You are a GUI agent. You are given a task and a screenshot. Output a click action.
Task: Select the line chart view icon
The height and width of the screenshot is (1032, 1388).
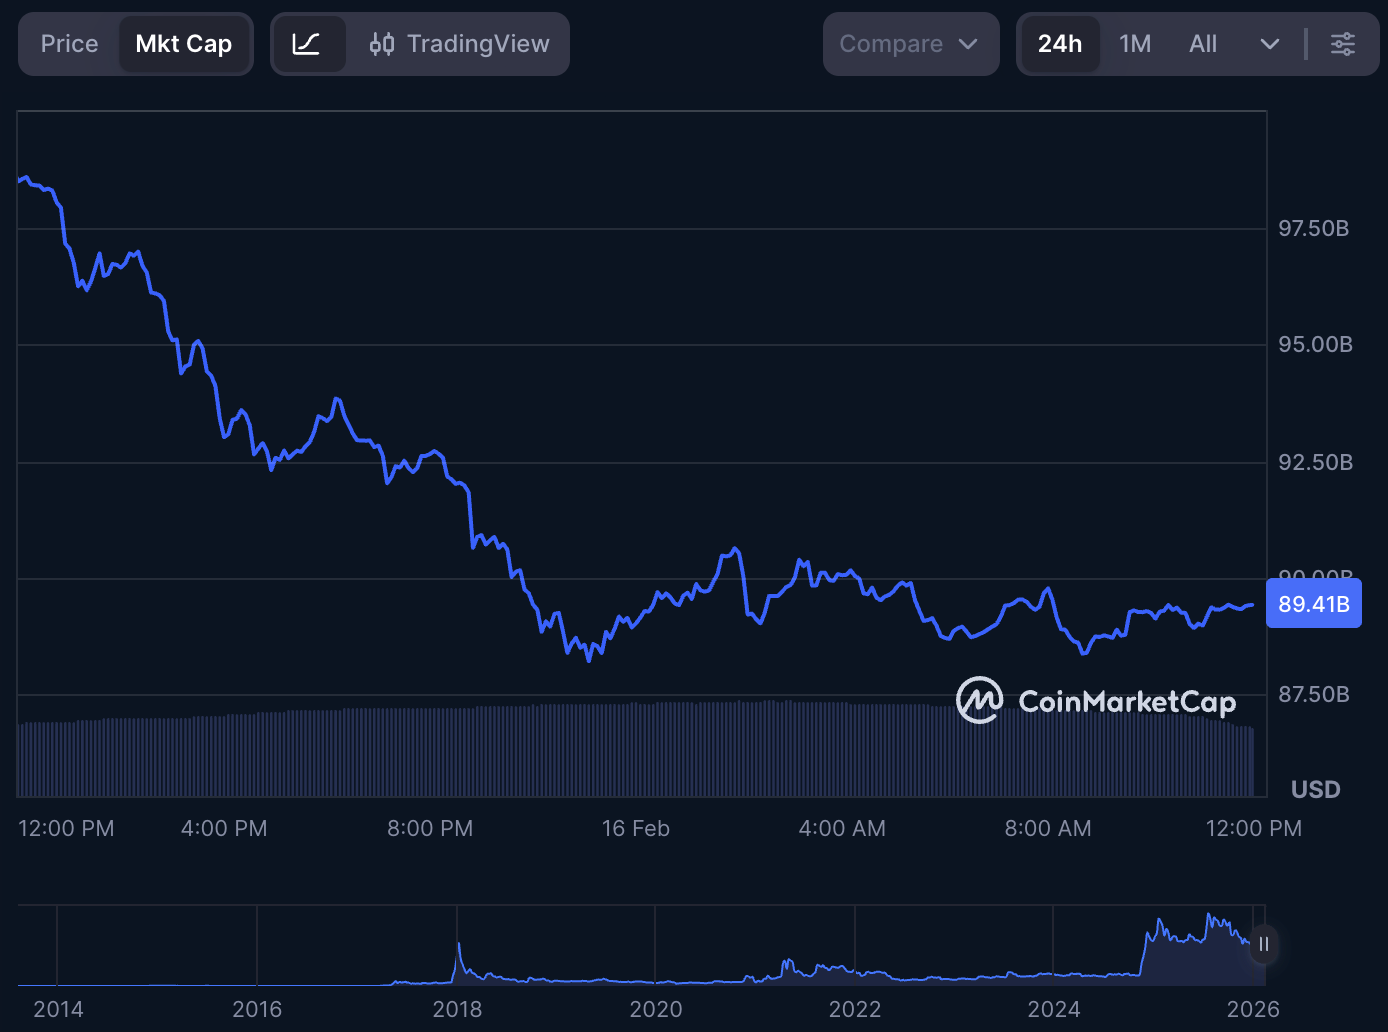(x=310, y=44)
